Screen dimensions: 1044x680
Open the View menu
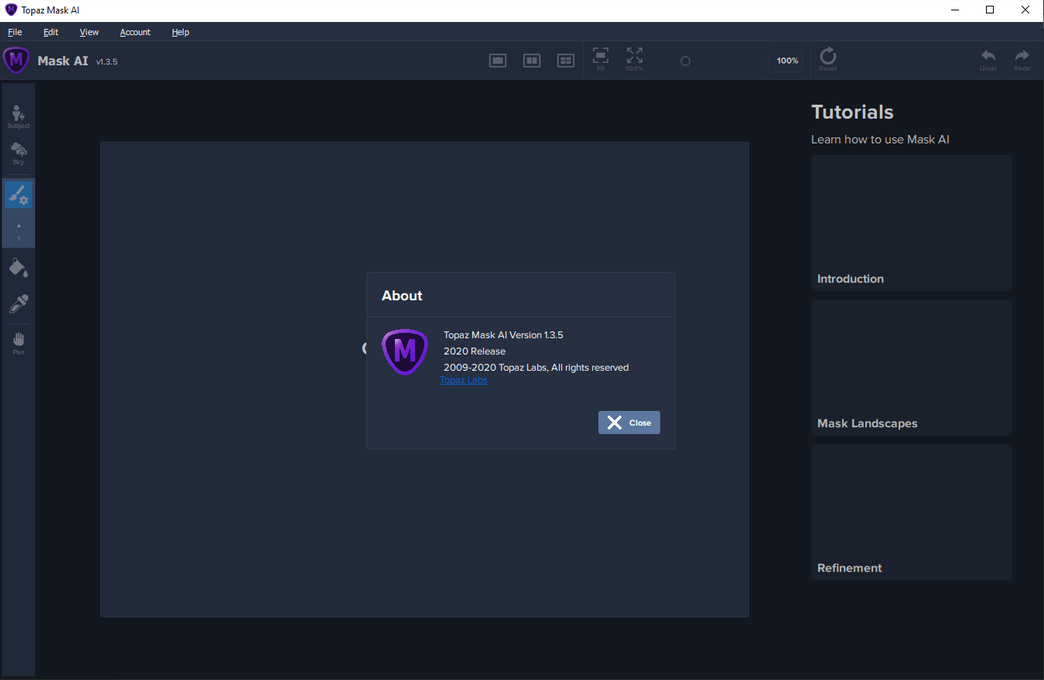(89, 32)
